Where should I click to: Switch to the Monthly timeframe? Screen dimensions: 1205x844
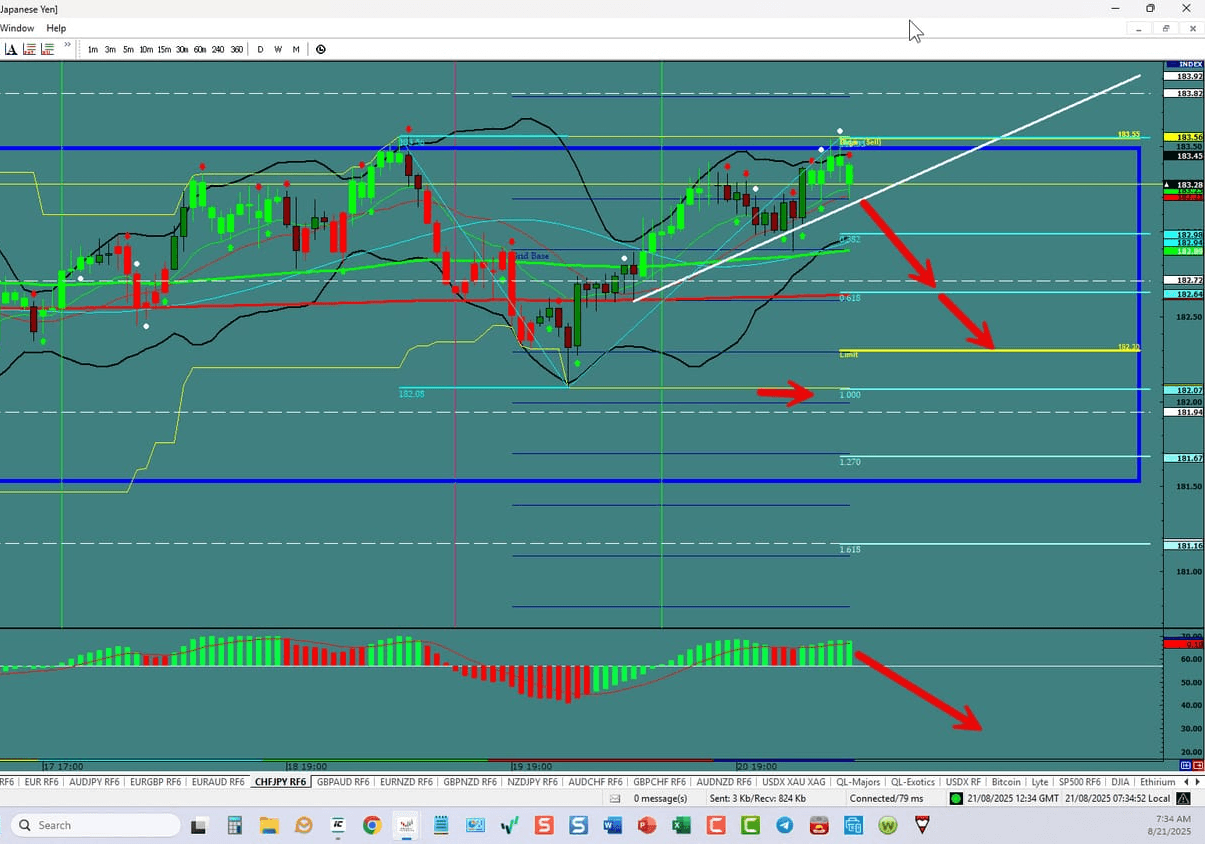[296, 49]
